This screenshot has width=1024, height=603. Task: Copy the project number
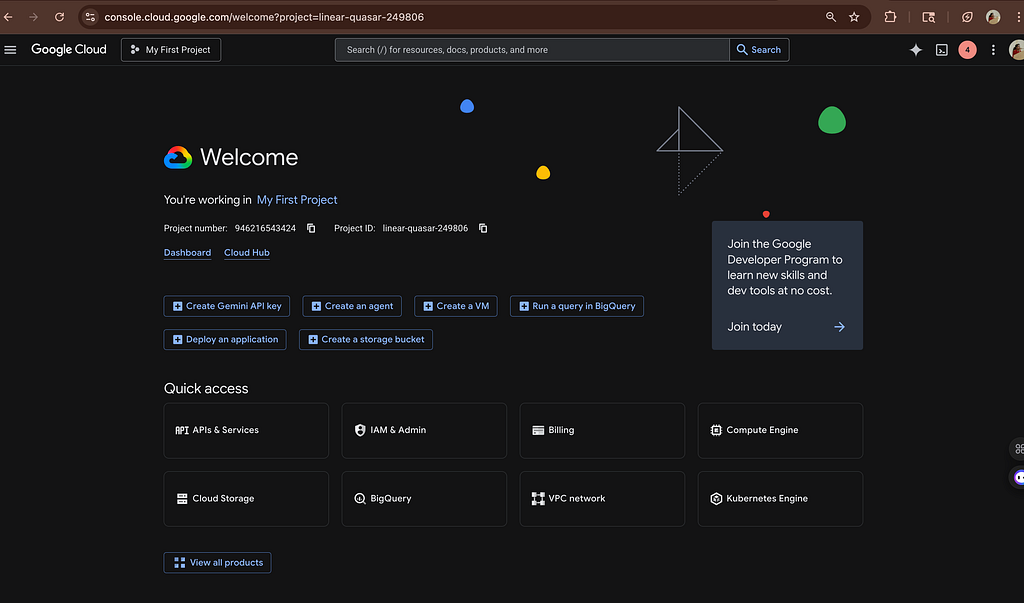[312, 228]
